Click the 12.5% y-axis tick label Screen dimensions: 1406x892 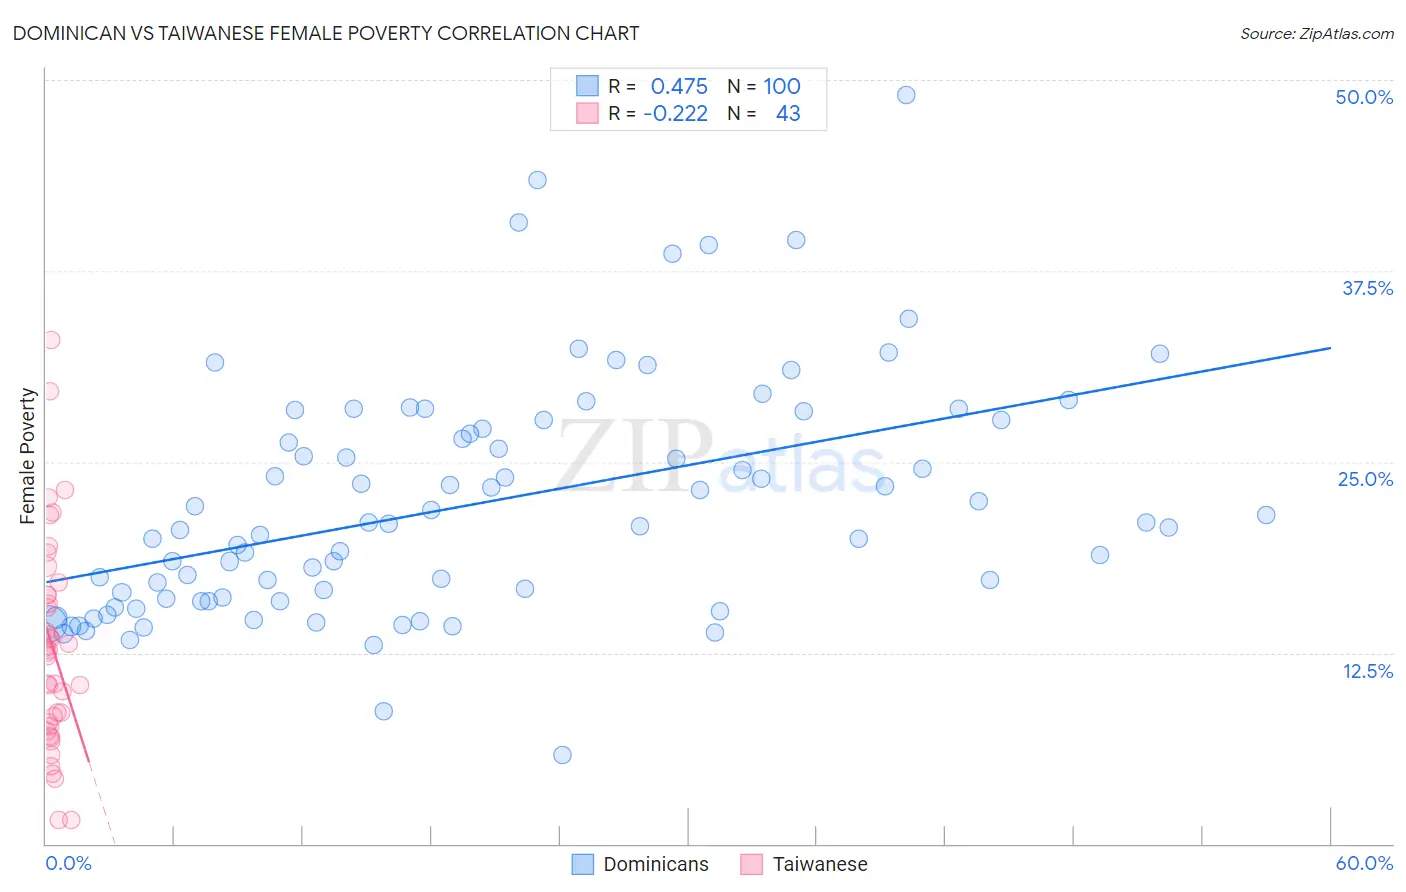[x=1367, y=671]
